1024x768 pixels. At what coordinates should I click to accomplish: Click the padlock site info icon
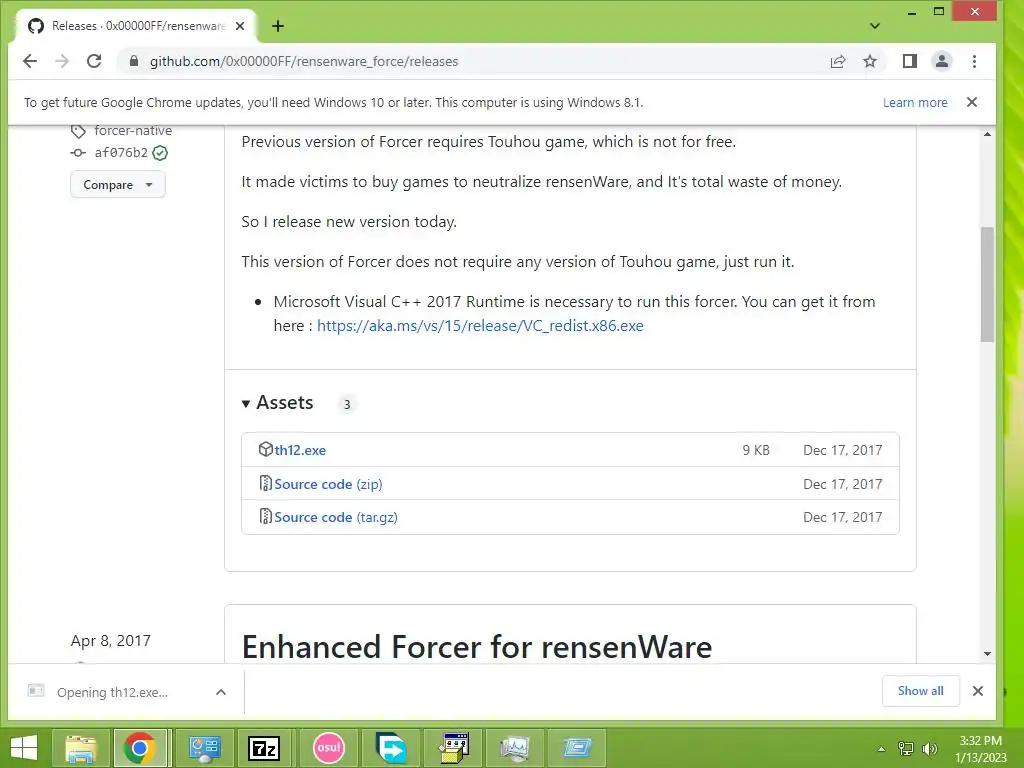coord(134,61)
